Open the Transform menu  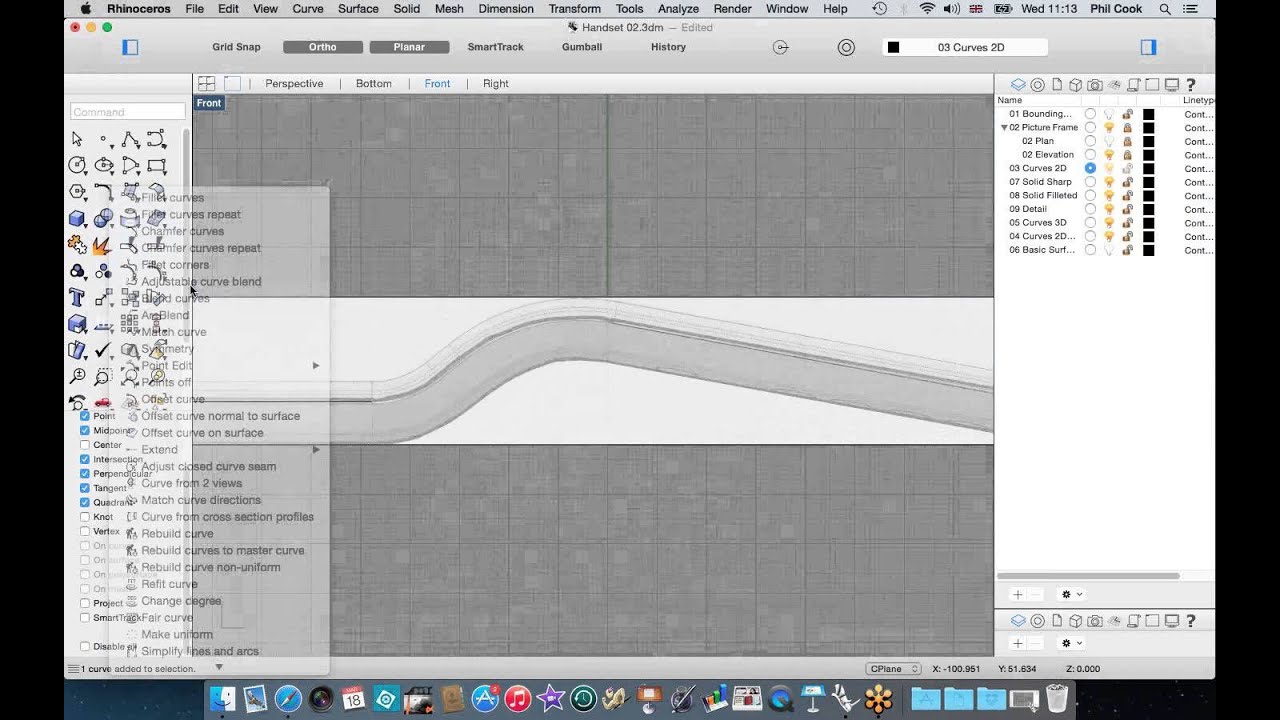tap(574, 8)
